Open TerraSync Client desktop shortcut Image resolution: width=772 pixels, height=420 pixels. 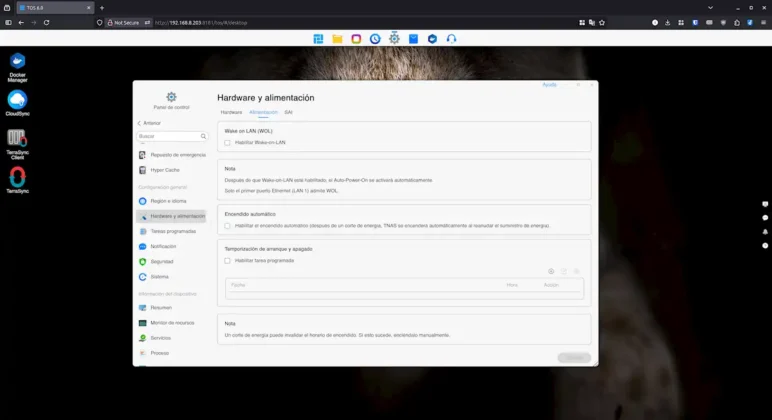pyautogui.click(x=17, y=139)
